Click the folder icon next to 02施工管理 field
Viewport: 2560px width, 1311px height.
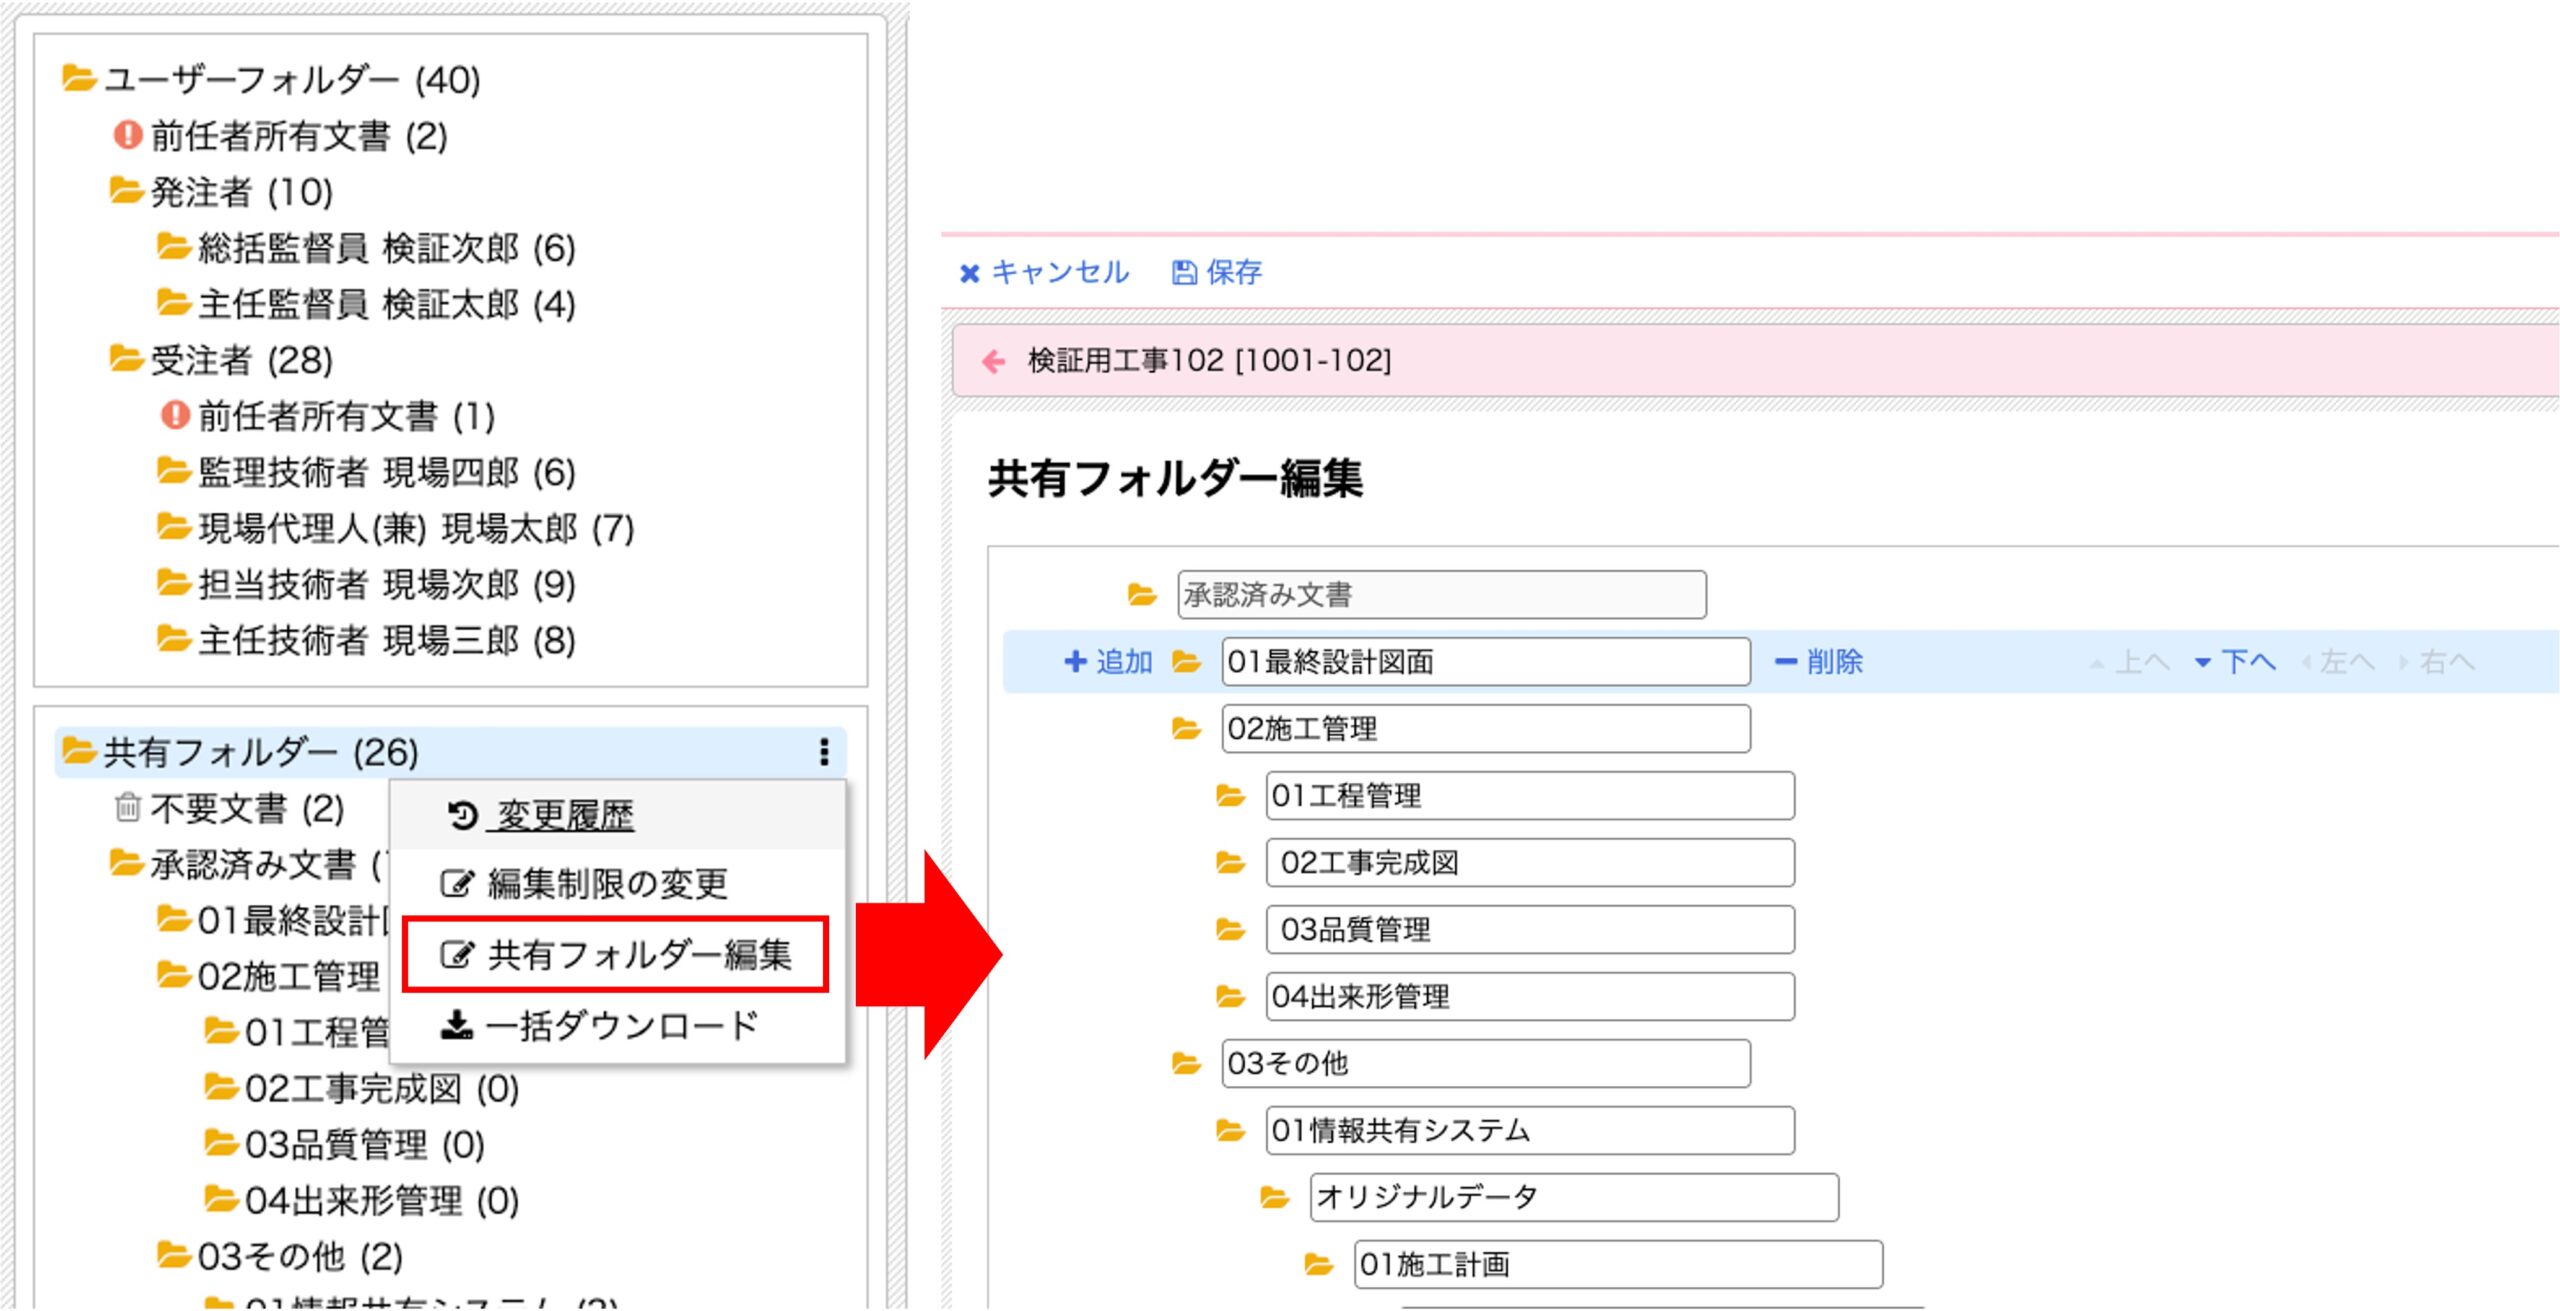tap(1186, 729)
